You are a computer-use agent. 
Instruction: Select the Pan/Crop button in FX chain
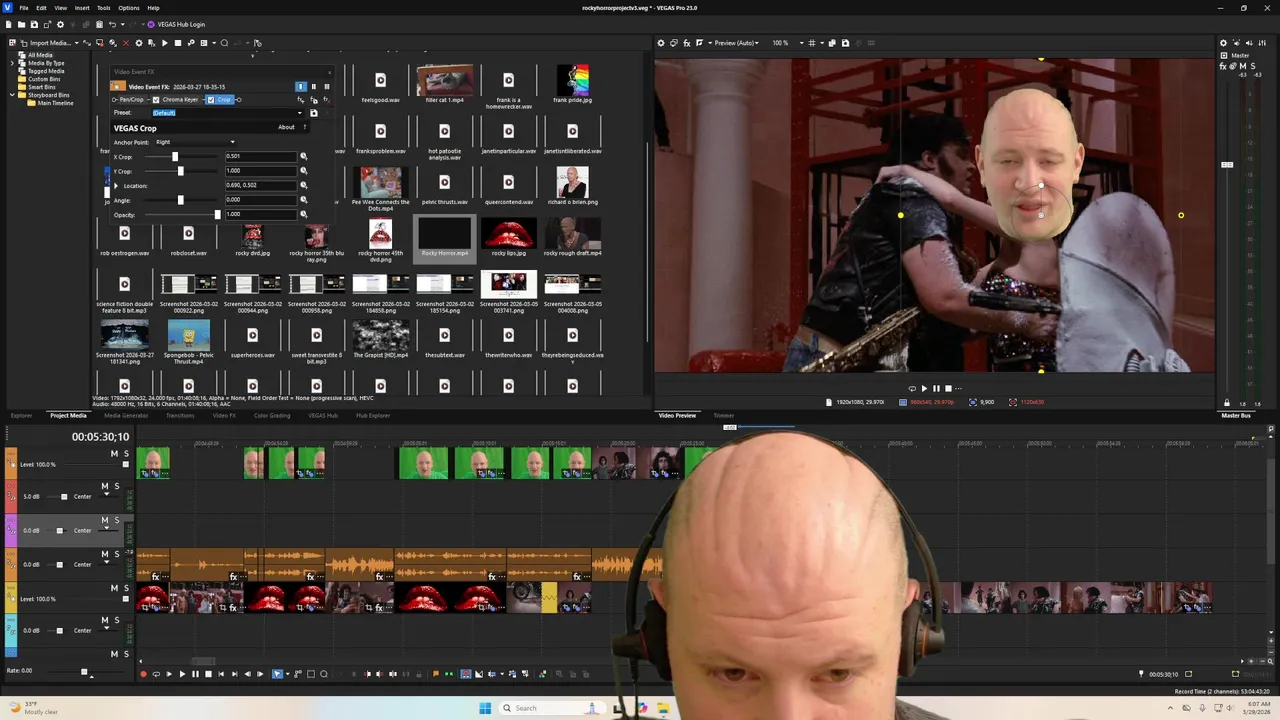point(131,100)
